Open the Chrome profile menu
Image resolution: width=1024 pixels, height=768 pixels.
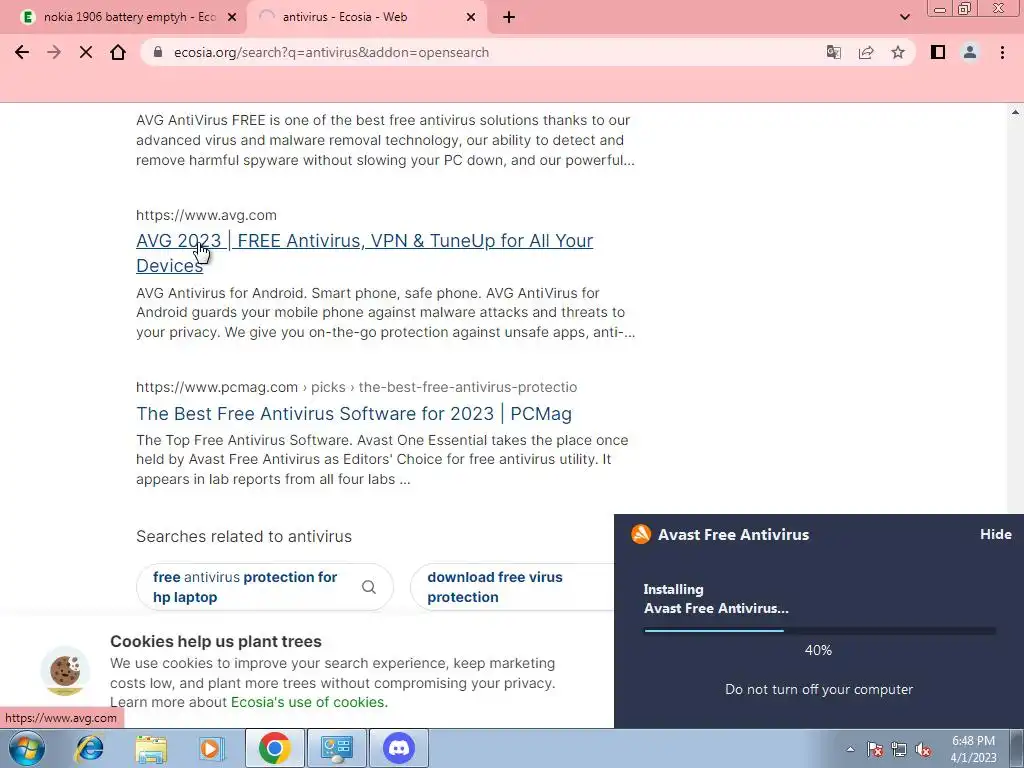point(970,52)
